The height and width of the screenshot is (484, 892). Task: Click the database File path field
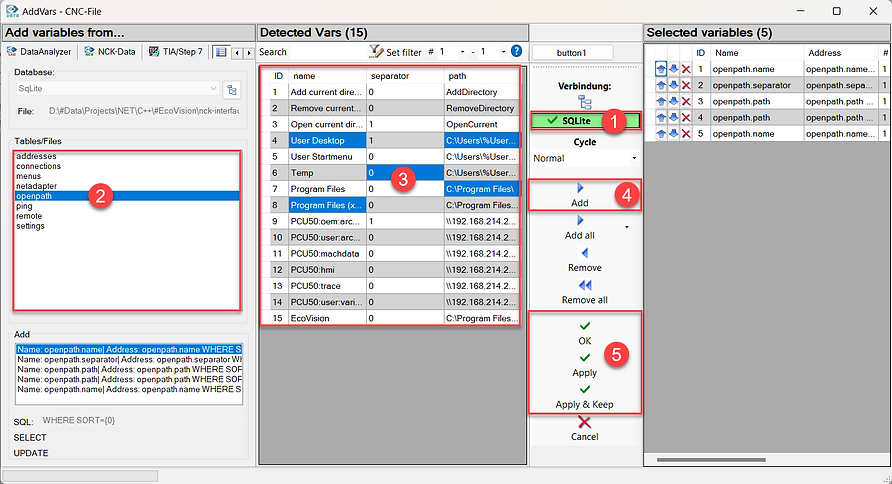click(x=144, y=111)
